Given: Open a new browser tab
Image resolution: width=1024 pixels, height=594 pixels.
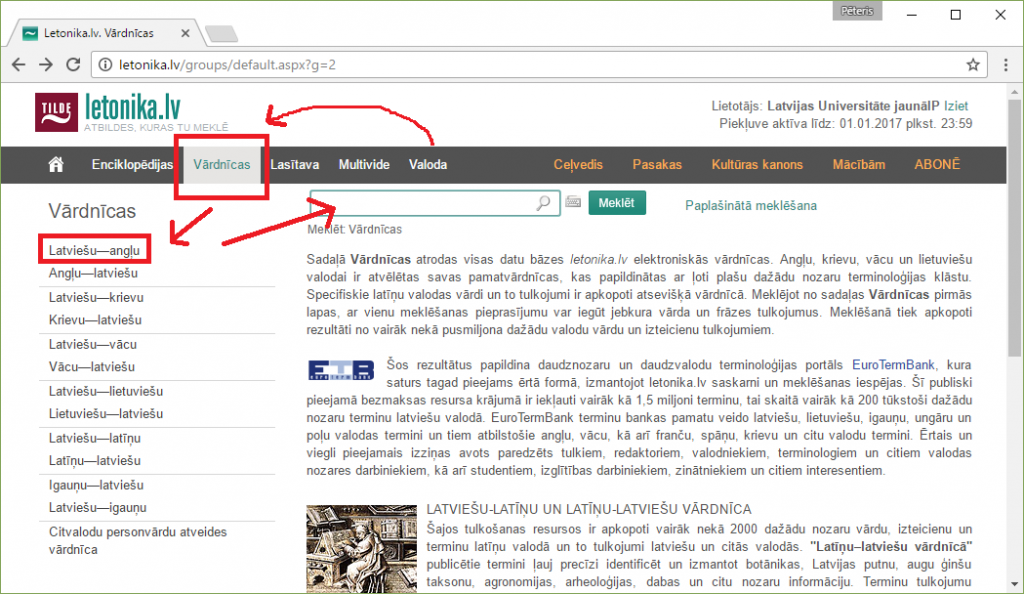Looking at the screenshot, I should tap(221, 33).
